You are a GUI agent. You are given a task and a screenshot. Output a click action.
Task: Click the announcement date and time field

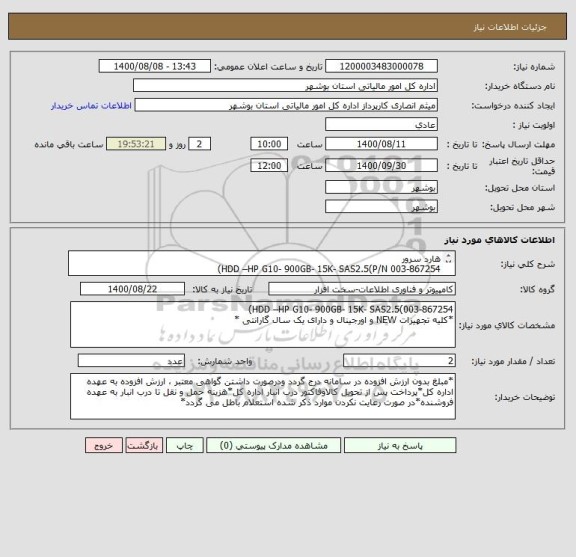(x=155, y=66)
